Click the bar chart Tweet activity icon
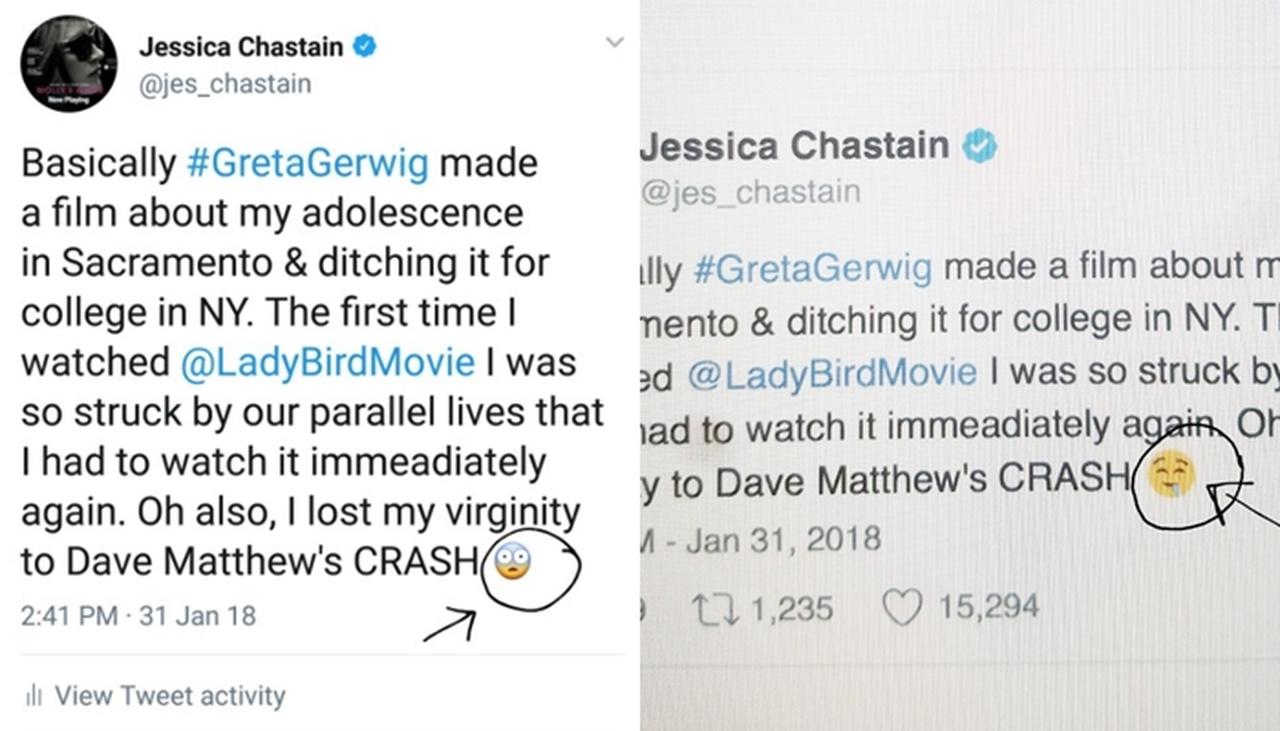 click(x=33, y=695)
